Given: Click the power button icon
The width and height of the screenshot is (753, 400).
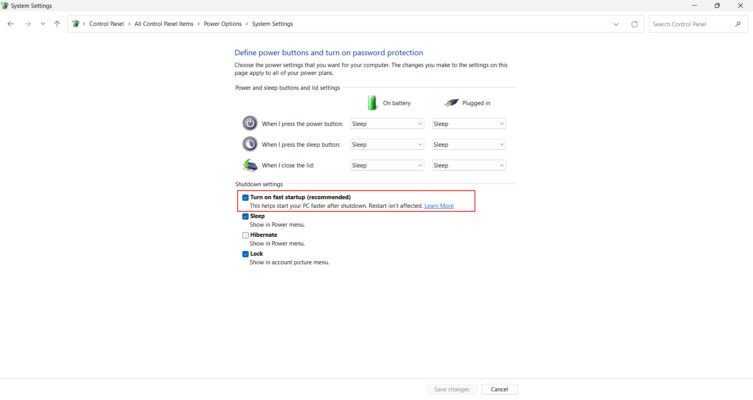Looking at the screenshot, I should 250,123.
